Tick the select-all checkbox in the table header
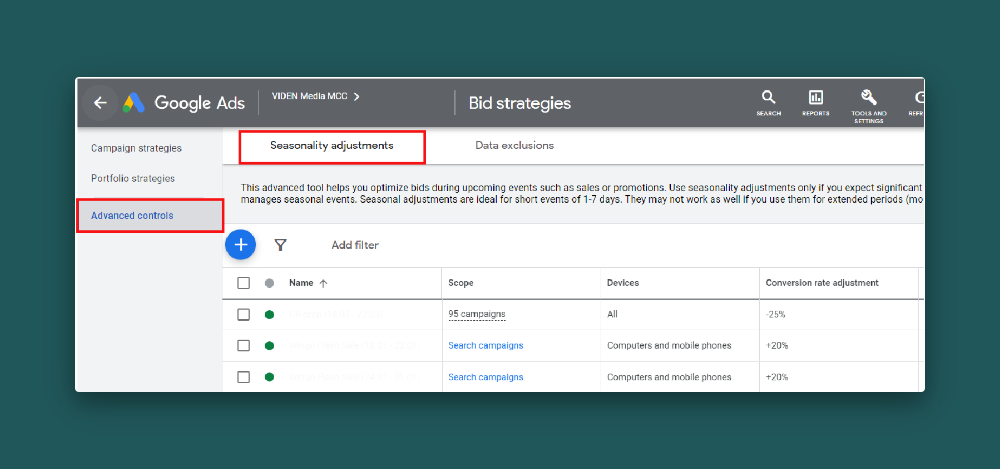This screenshot has width=1000, height=469. coord(244,283)
